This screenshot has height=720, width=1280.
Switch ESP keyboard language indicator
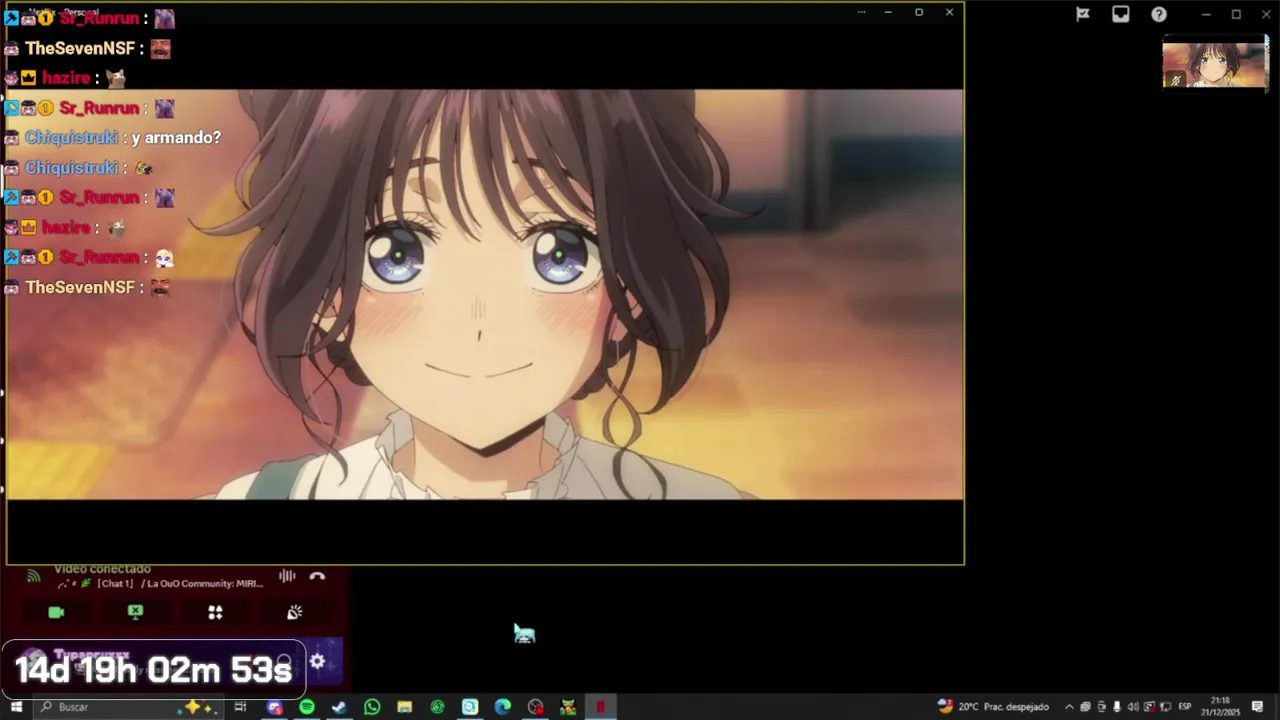tap(1185, 707)
